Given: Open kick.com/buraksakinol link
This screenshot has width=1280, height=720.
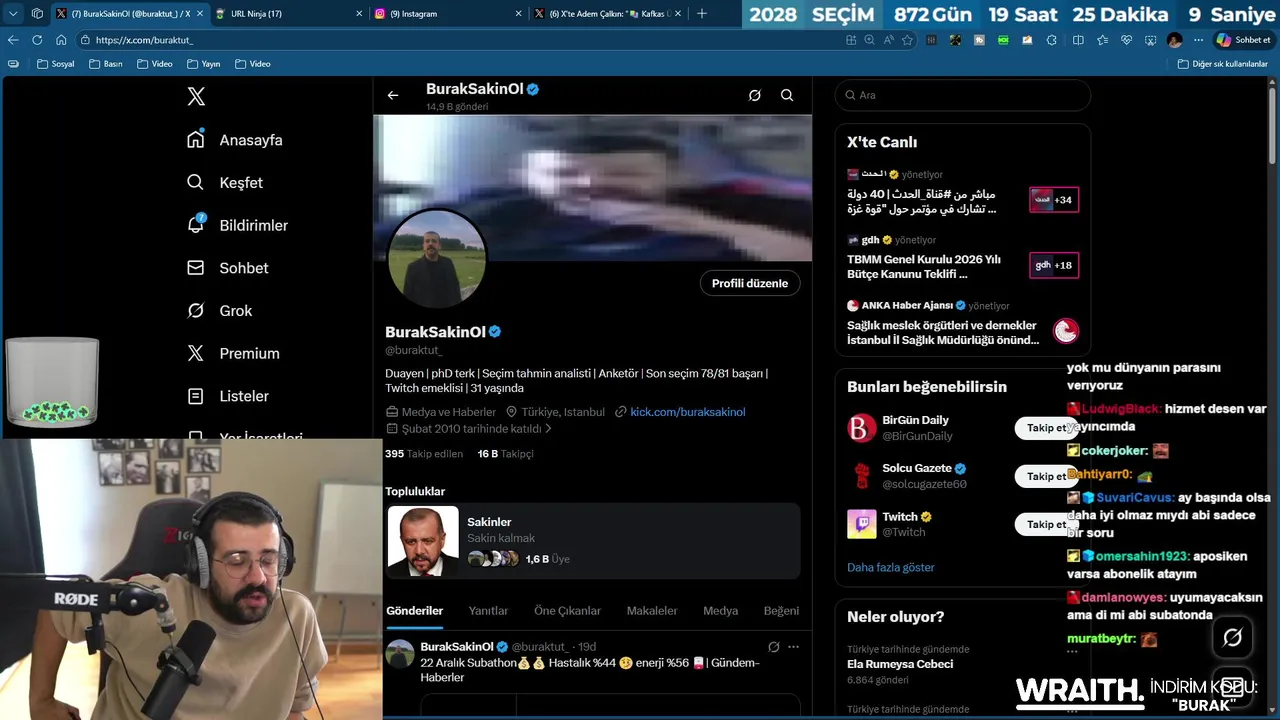Looking at the screenshot, I should pos(687,412).
